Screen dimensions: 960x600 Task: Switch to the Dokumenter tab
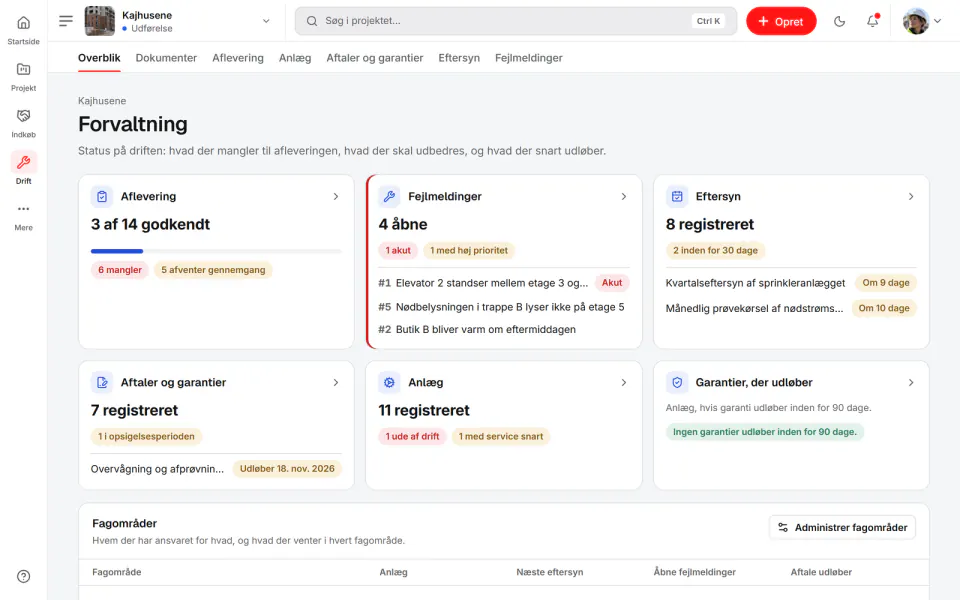[166, 58]
